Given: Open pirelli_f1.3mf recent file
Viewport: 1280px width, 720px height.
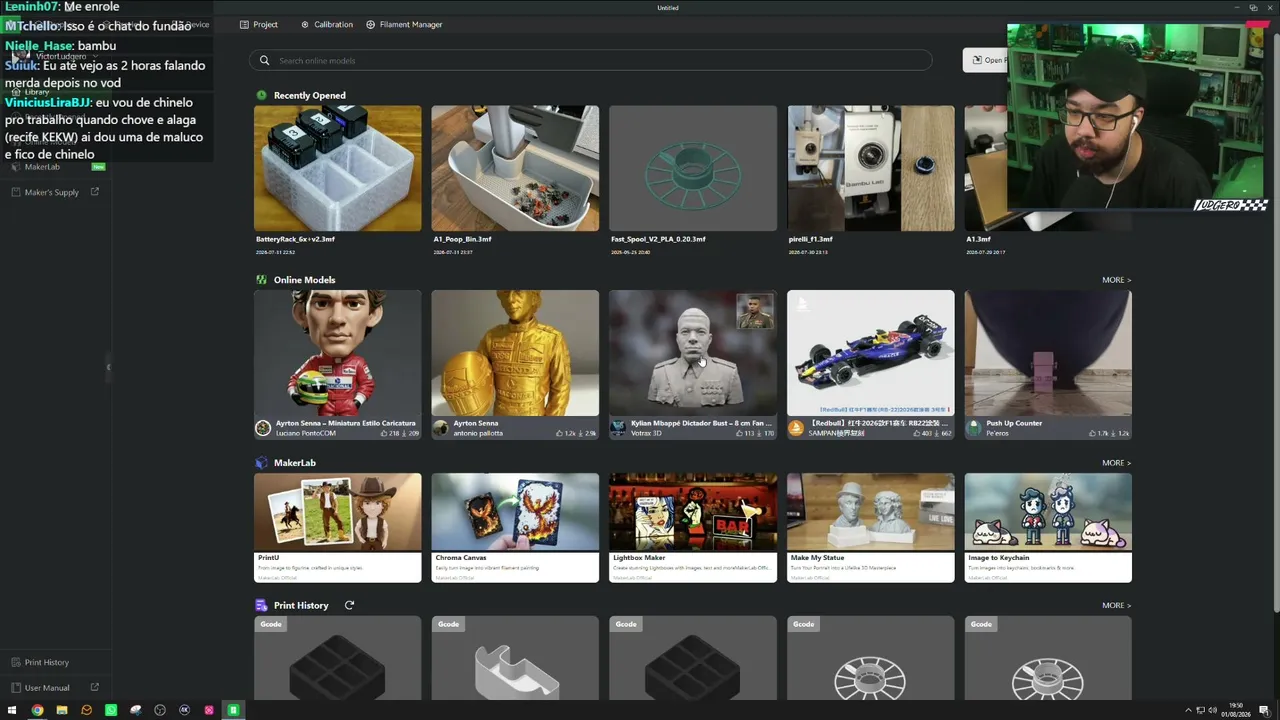Looking at the screenshot, I should (x=871, y=180).
